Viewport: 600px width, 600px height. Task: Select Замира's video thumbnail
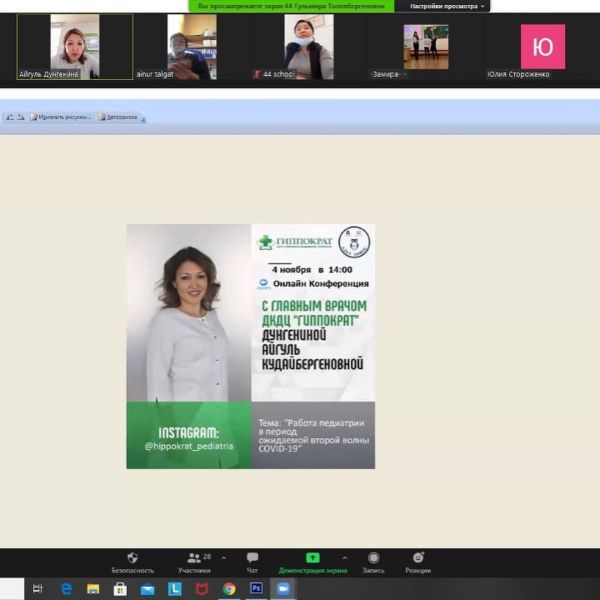pos(426,47)
